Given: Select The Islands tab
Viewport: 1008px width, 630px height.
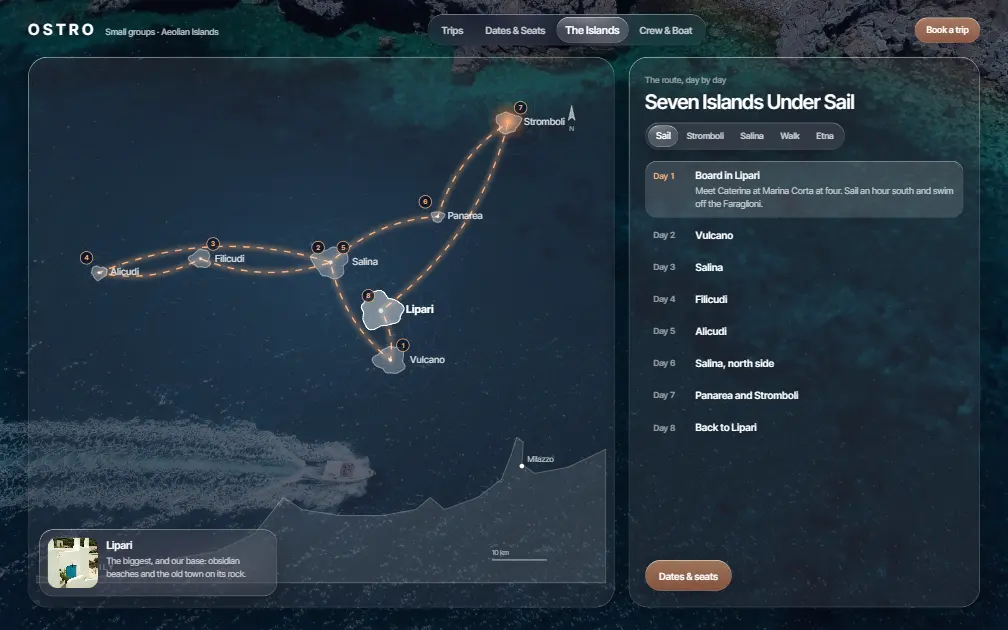Looking at the screenshot, I should [592, 30].
